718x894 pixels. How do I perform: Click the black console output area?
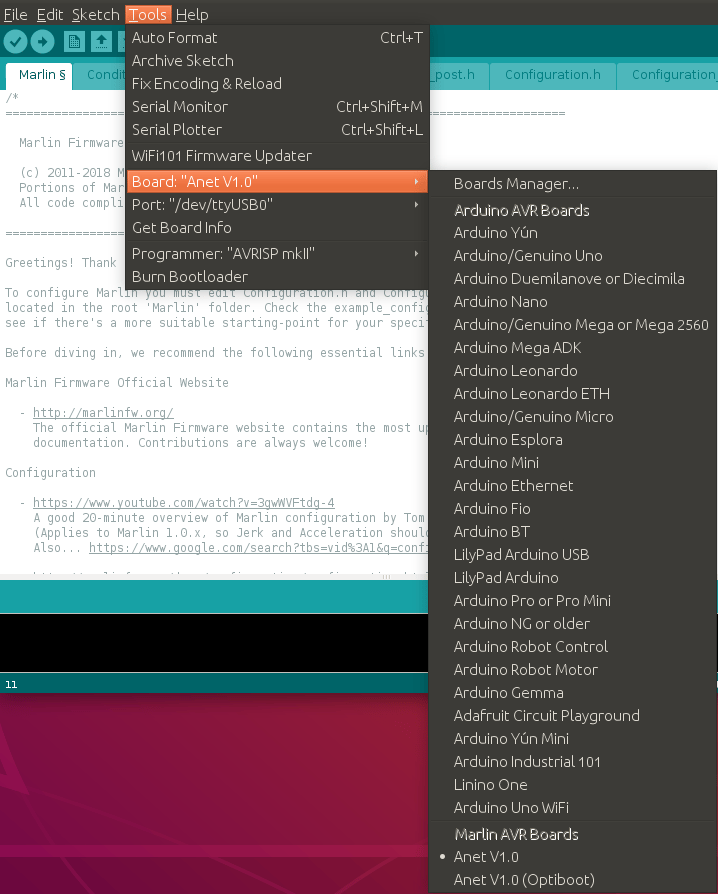tap(214, 643)
